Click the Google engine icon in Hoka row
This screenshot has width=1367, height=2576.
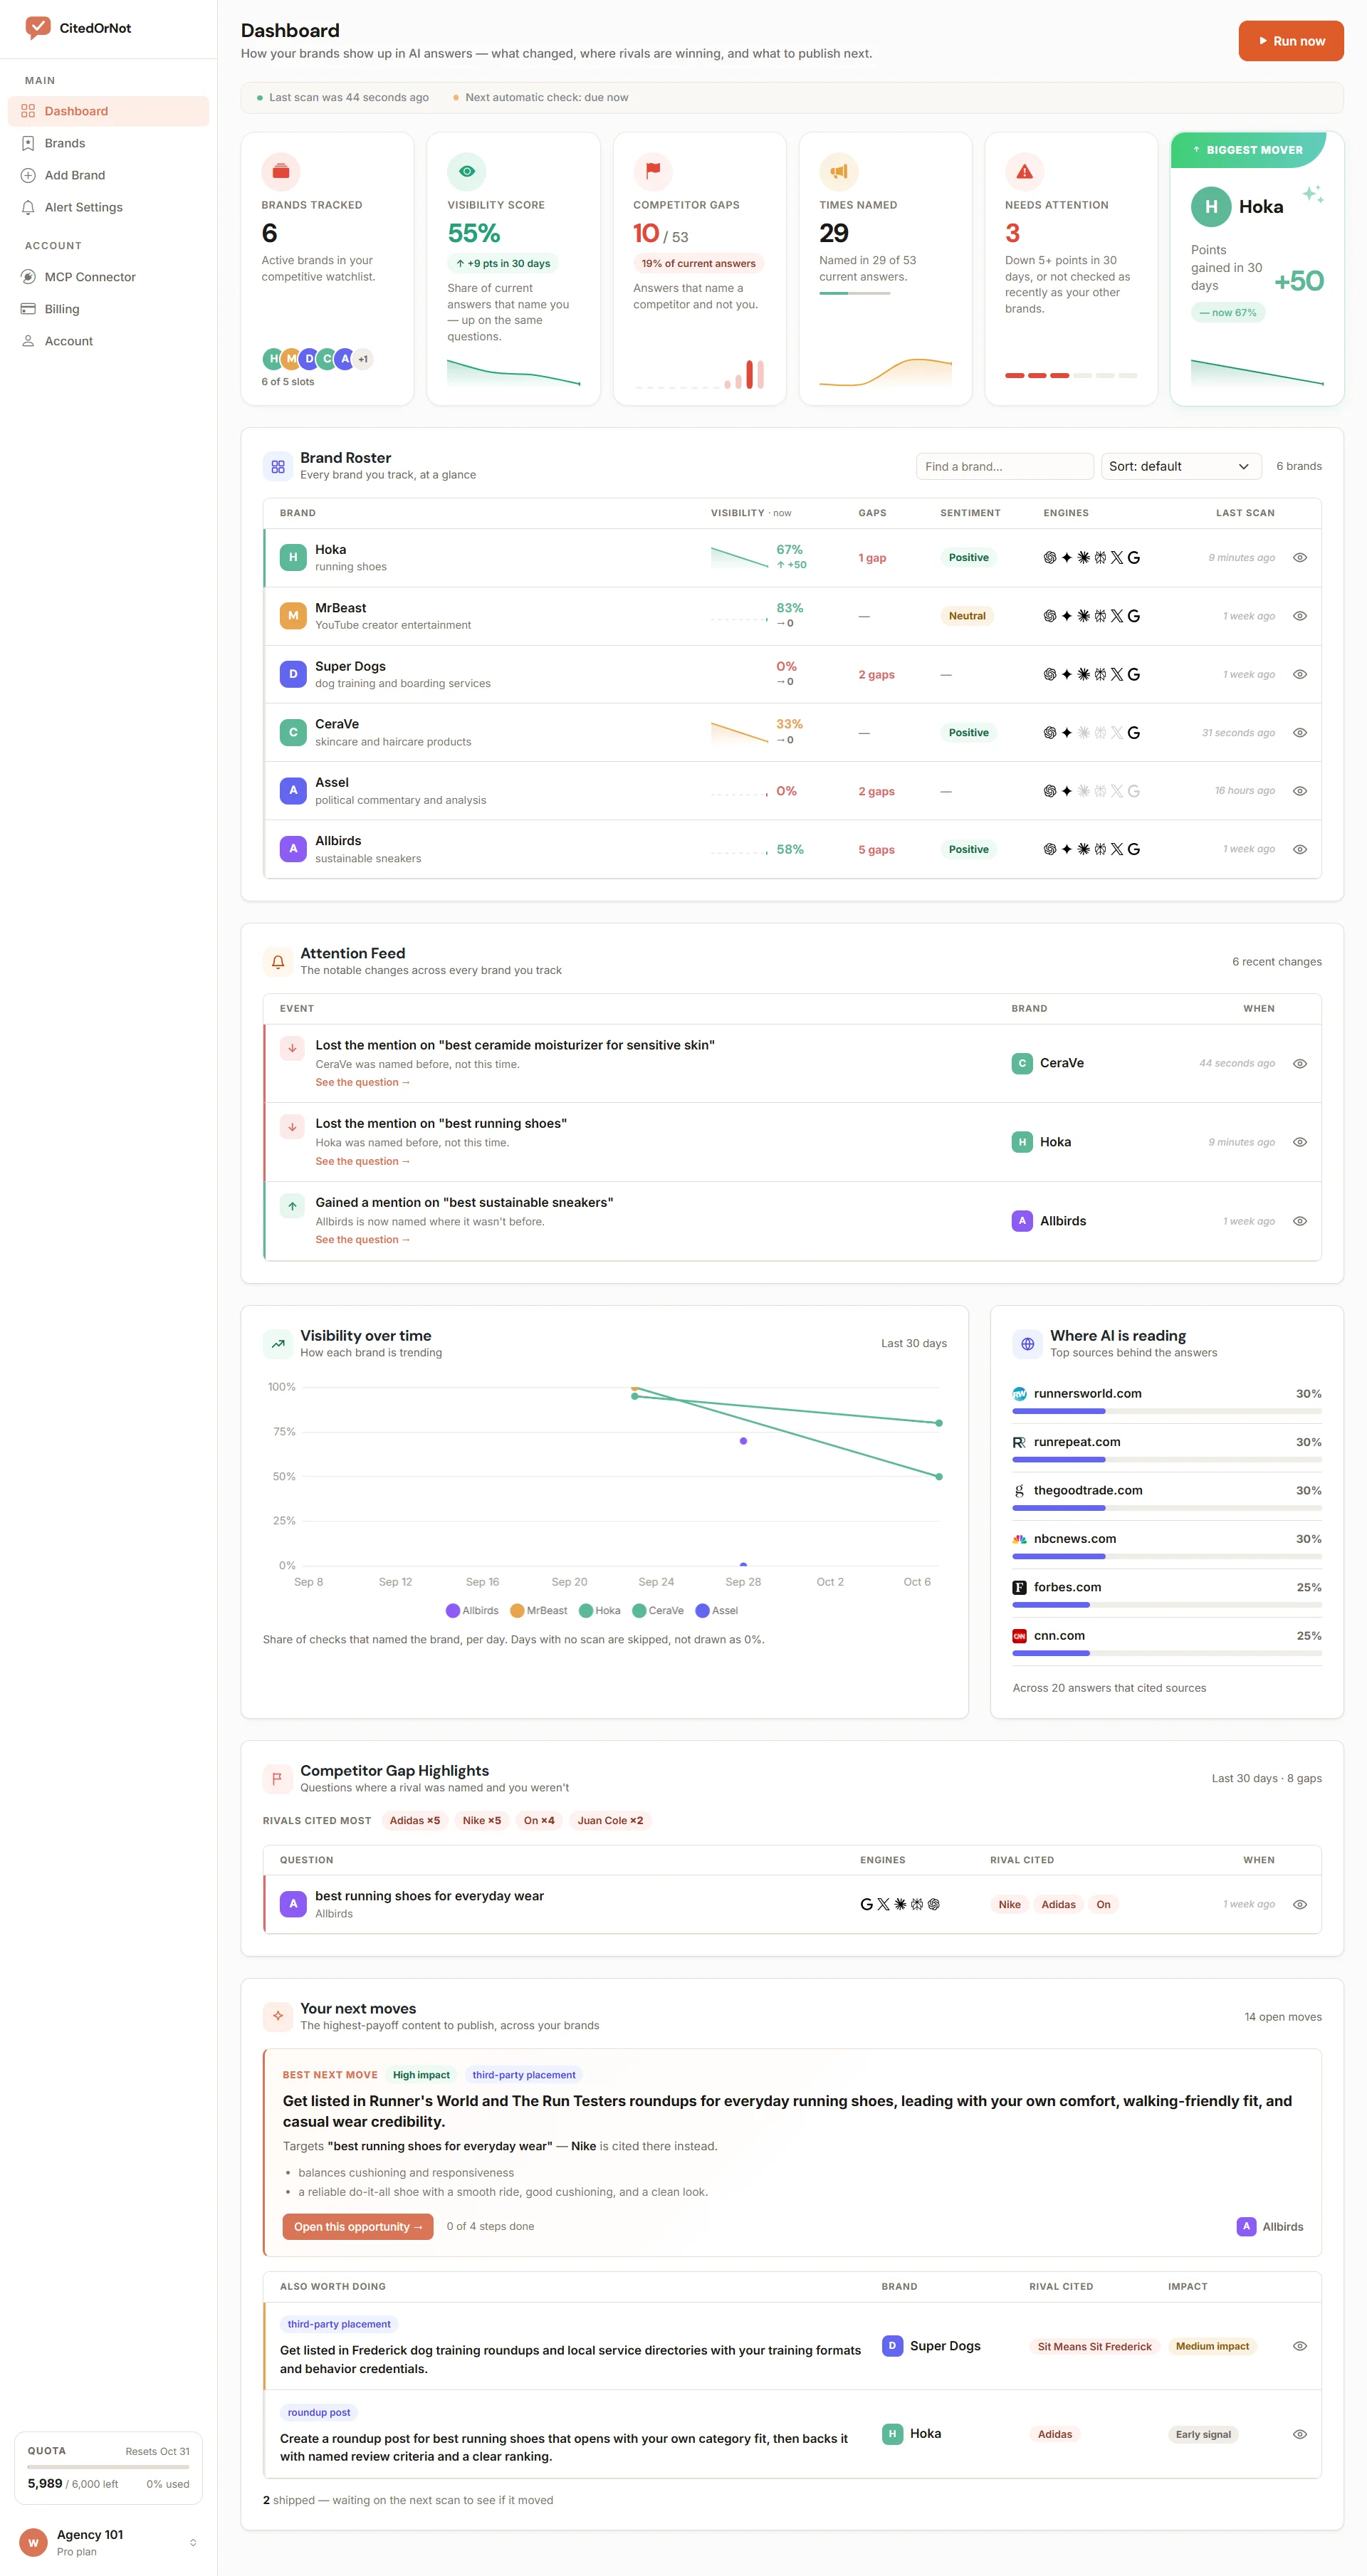coord(1133,558)
